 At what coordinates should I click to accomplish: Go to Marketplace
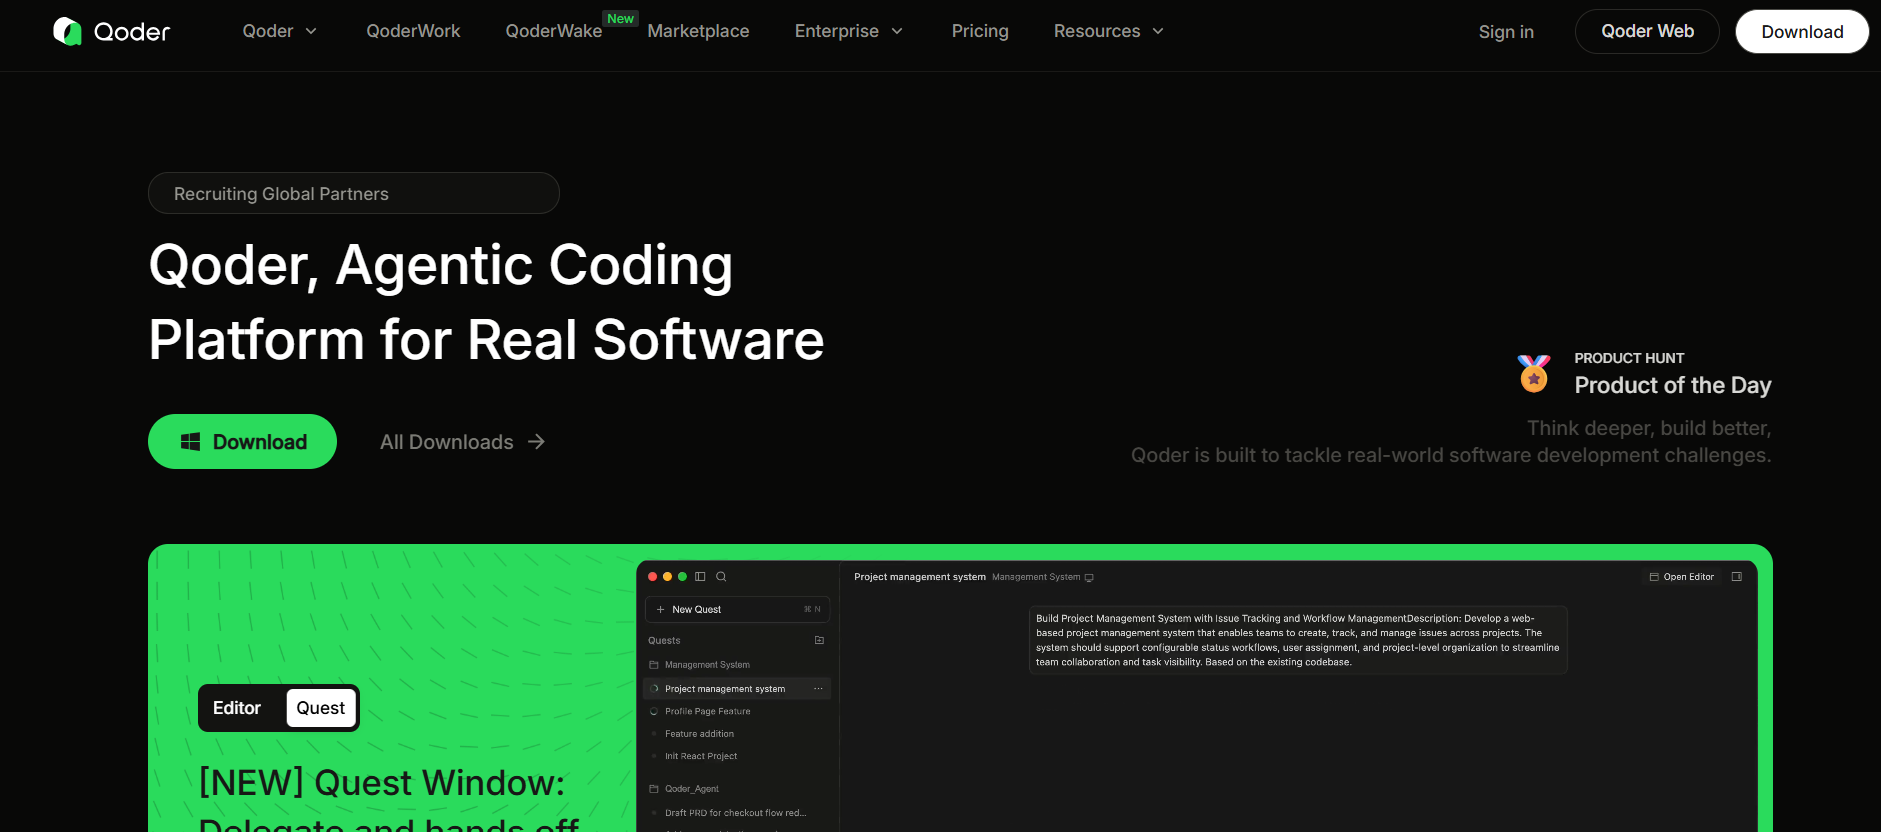pyautogui.click(x=698, y=31)
